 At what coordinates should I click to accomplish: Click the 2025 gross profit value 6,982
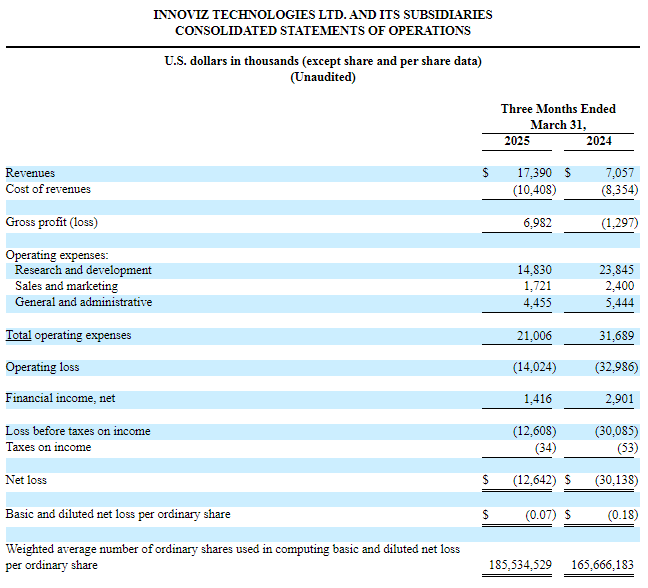[x=538, y=222]
